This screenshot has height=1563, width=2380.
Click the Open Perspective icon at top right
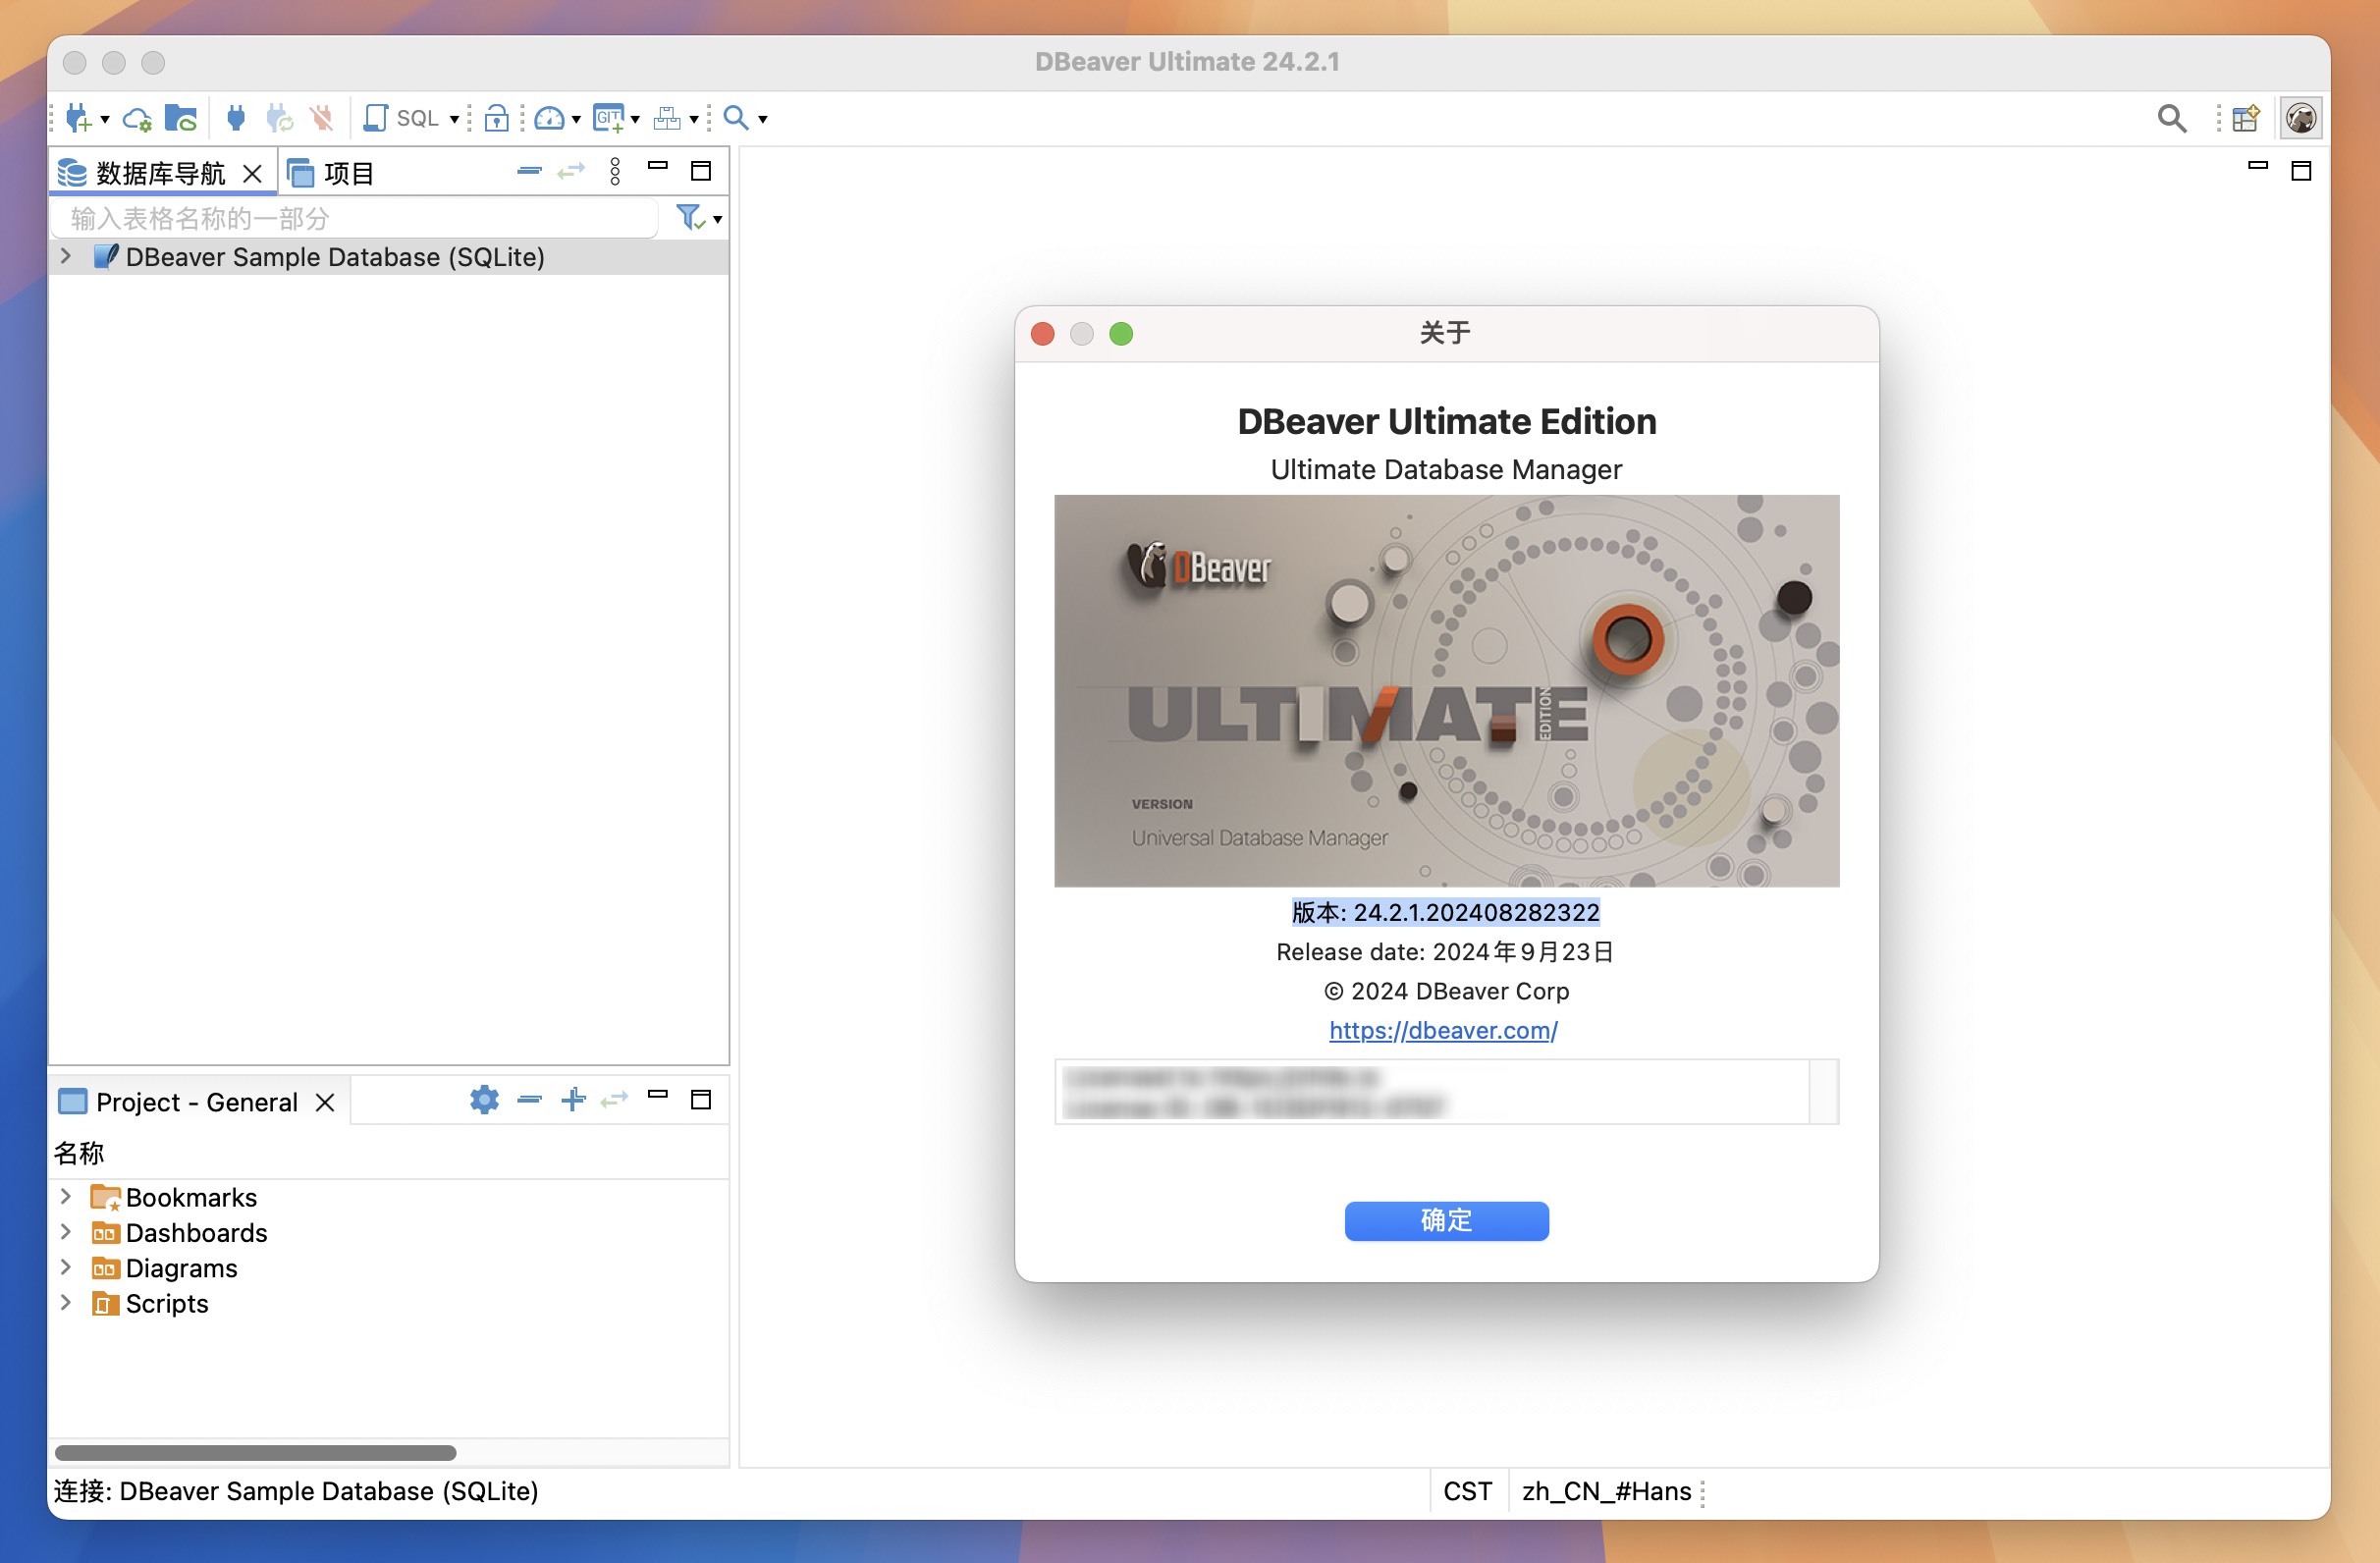[x=2246, y=118]
